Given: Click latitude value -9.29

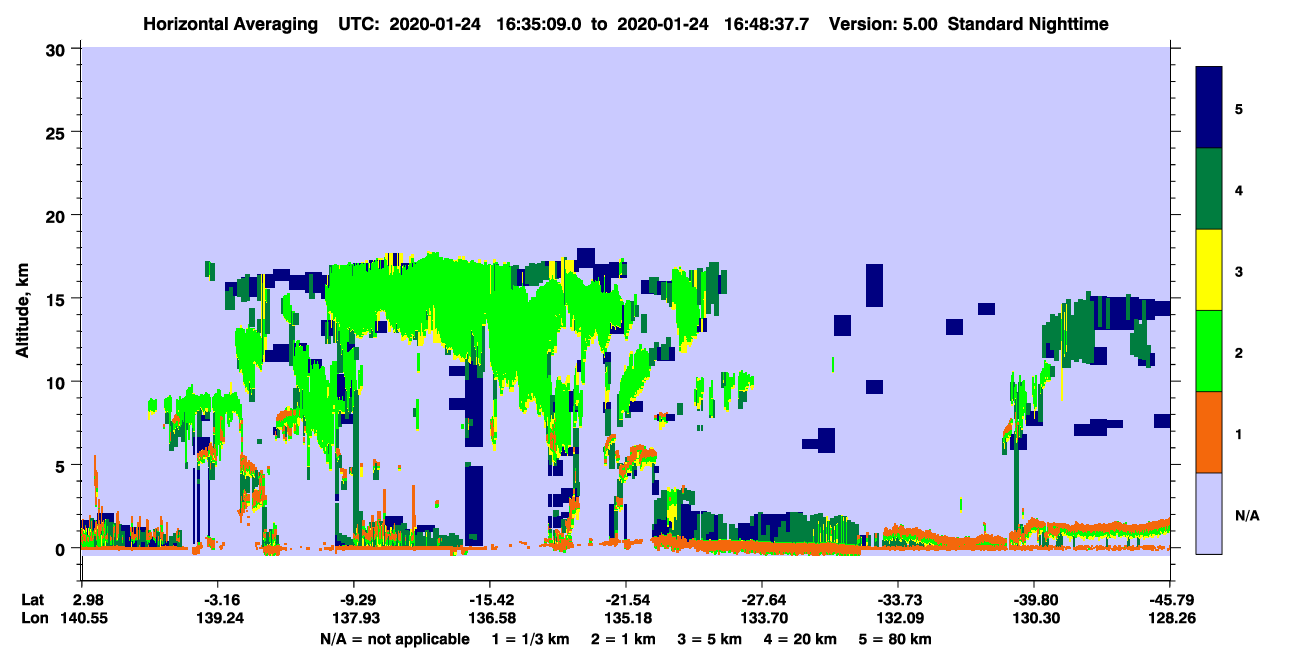Looking at the screenshot, I should click(354, 600).
